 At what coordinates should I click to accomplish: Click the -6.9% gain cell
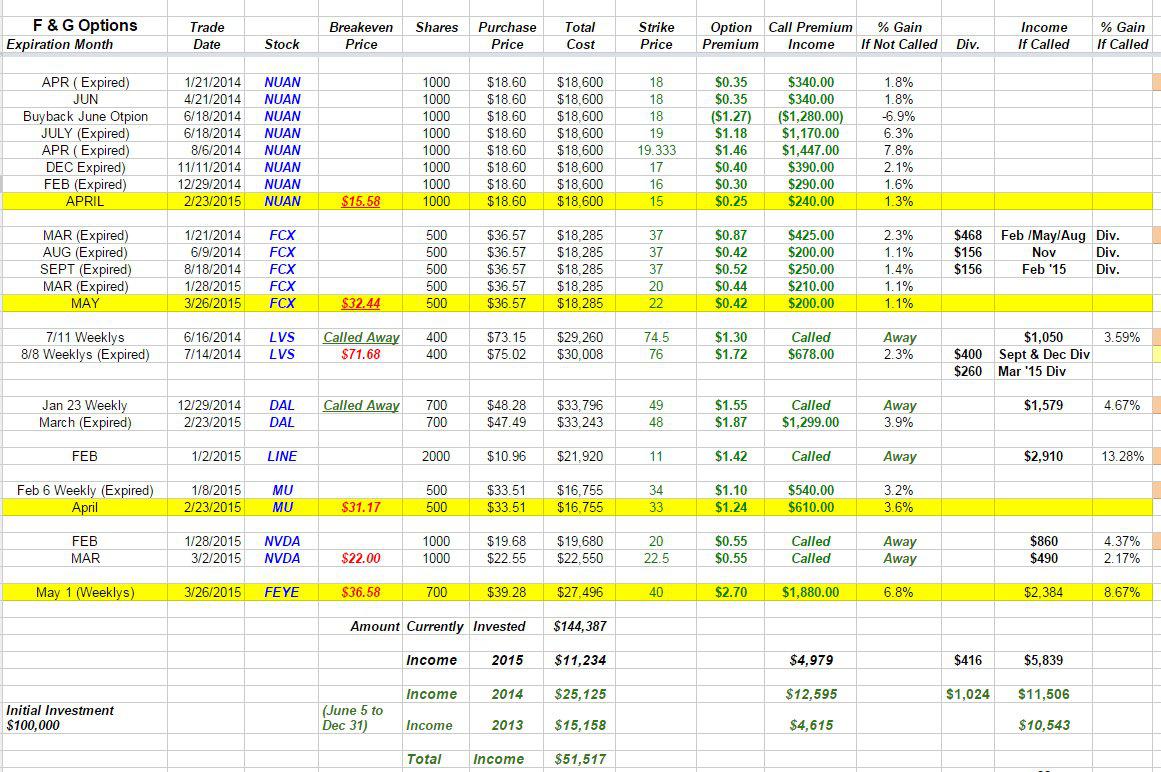pos(899,116)
